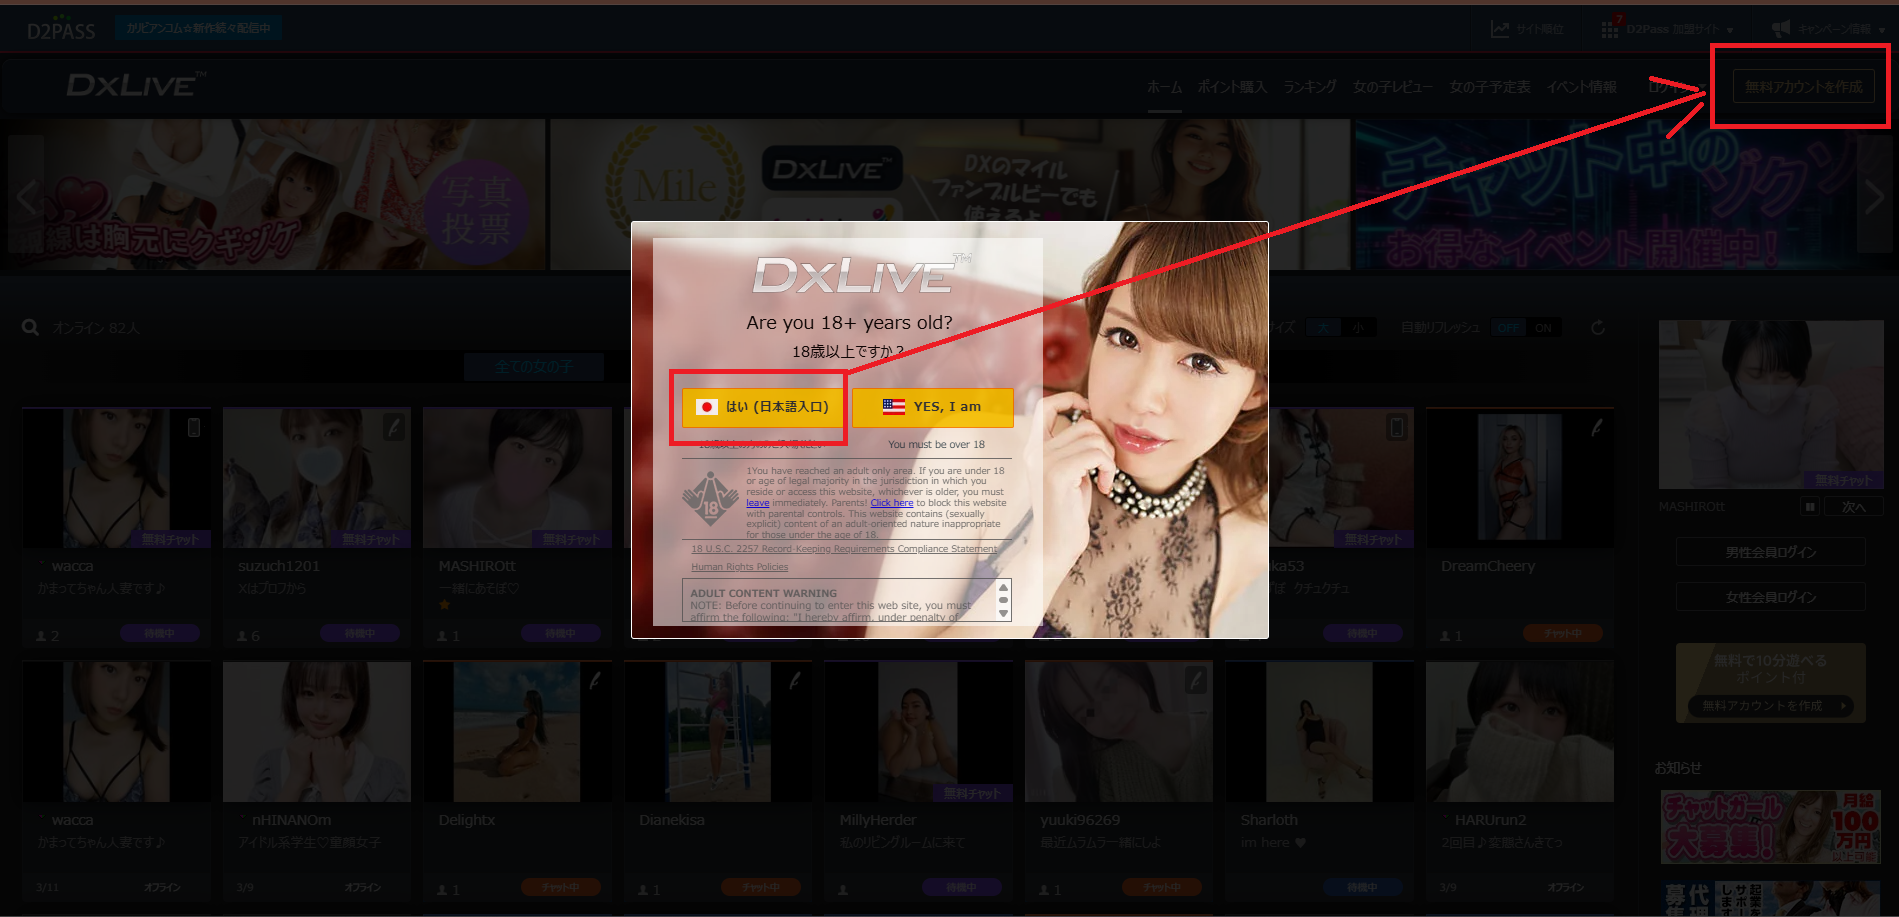Click the adult warning box scroll down arrow

click(1003, 613)
